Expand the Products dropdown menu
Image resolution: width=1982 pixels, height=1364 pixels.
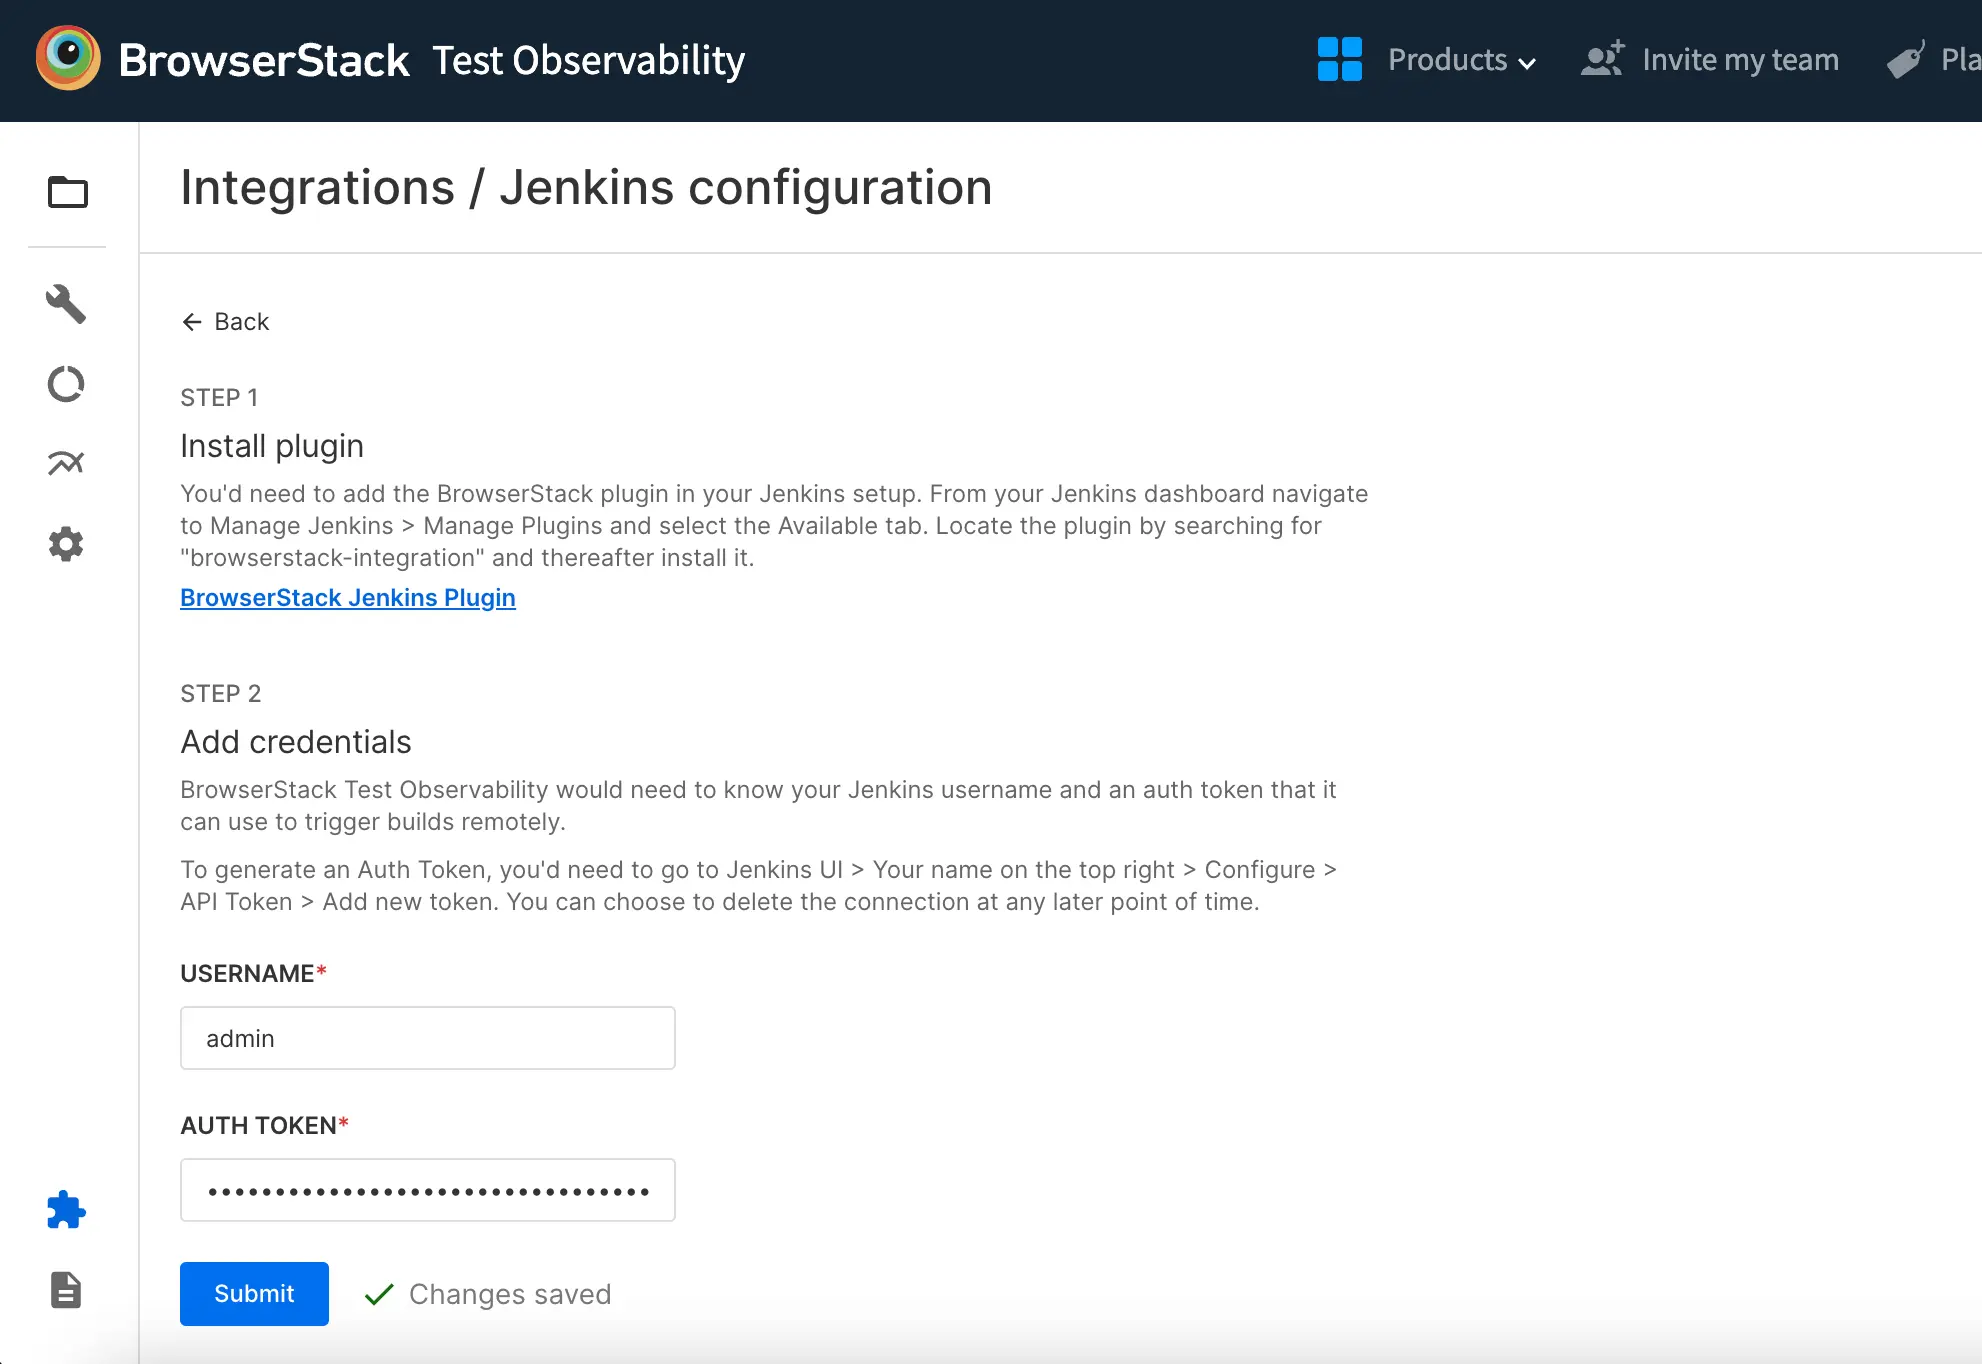pyautogui.click(x=1462, y=60)
